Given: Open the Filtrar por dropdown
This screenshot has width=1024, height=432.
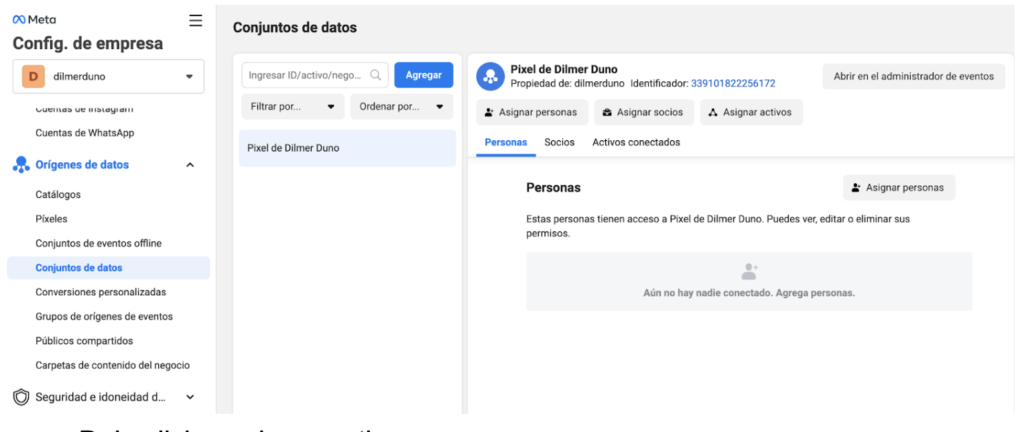Looking at the screenshot, I should (293, 106).
